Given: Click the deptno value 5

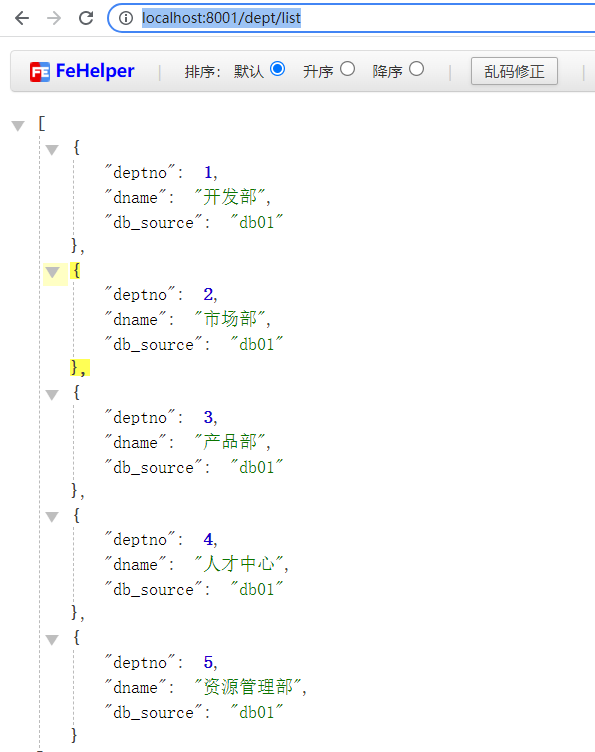Looking at the screenshot, I should [208, 662].
